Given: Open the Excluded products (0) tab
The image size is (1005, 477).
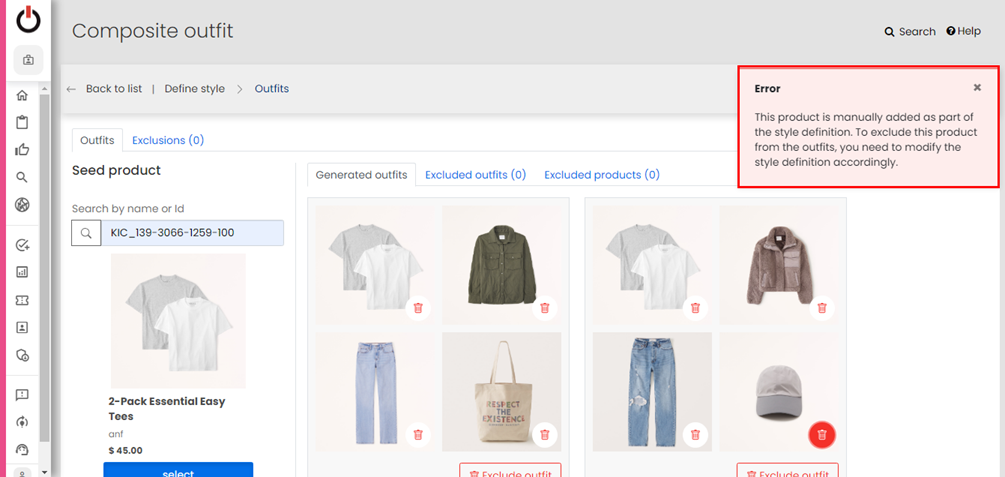Looking at the screenshot, I should 602,174.
